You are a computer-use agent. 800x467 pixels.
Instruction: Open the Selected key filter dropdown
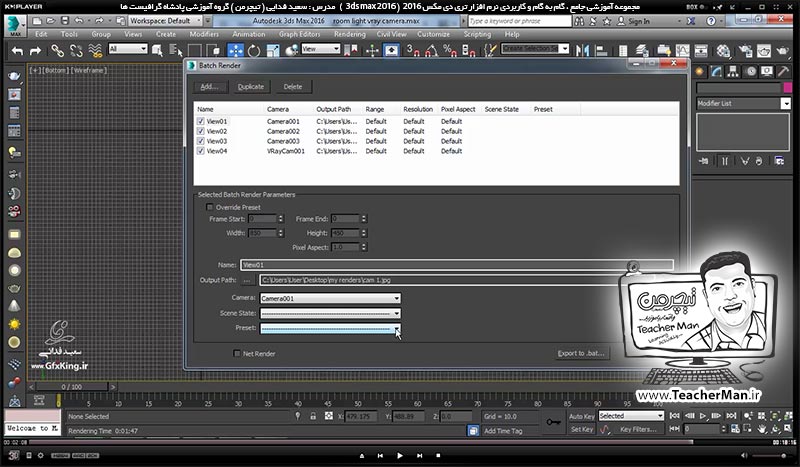click(x=631, y=416)
